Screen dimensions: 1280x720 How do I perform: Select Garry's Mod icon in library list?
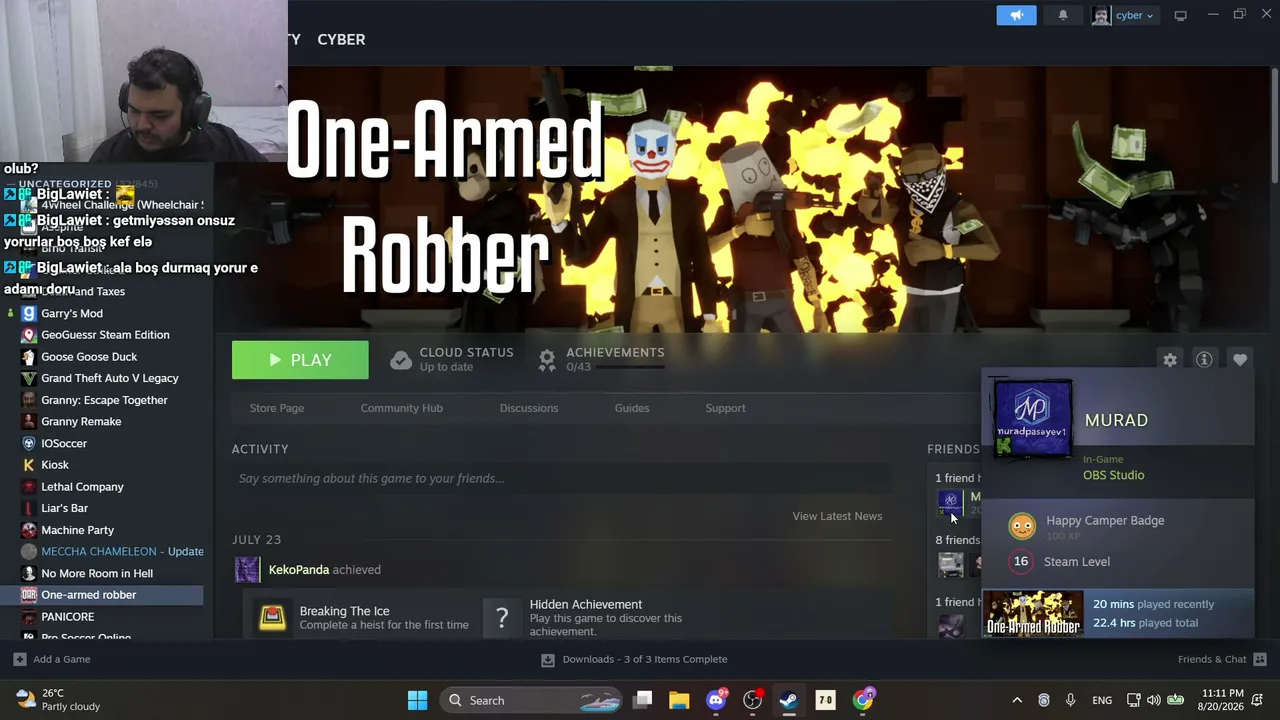tap(29, 313)
